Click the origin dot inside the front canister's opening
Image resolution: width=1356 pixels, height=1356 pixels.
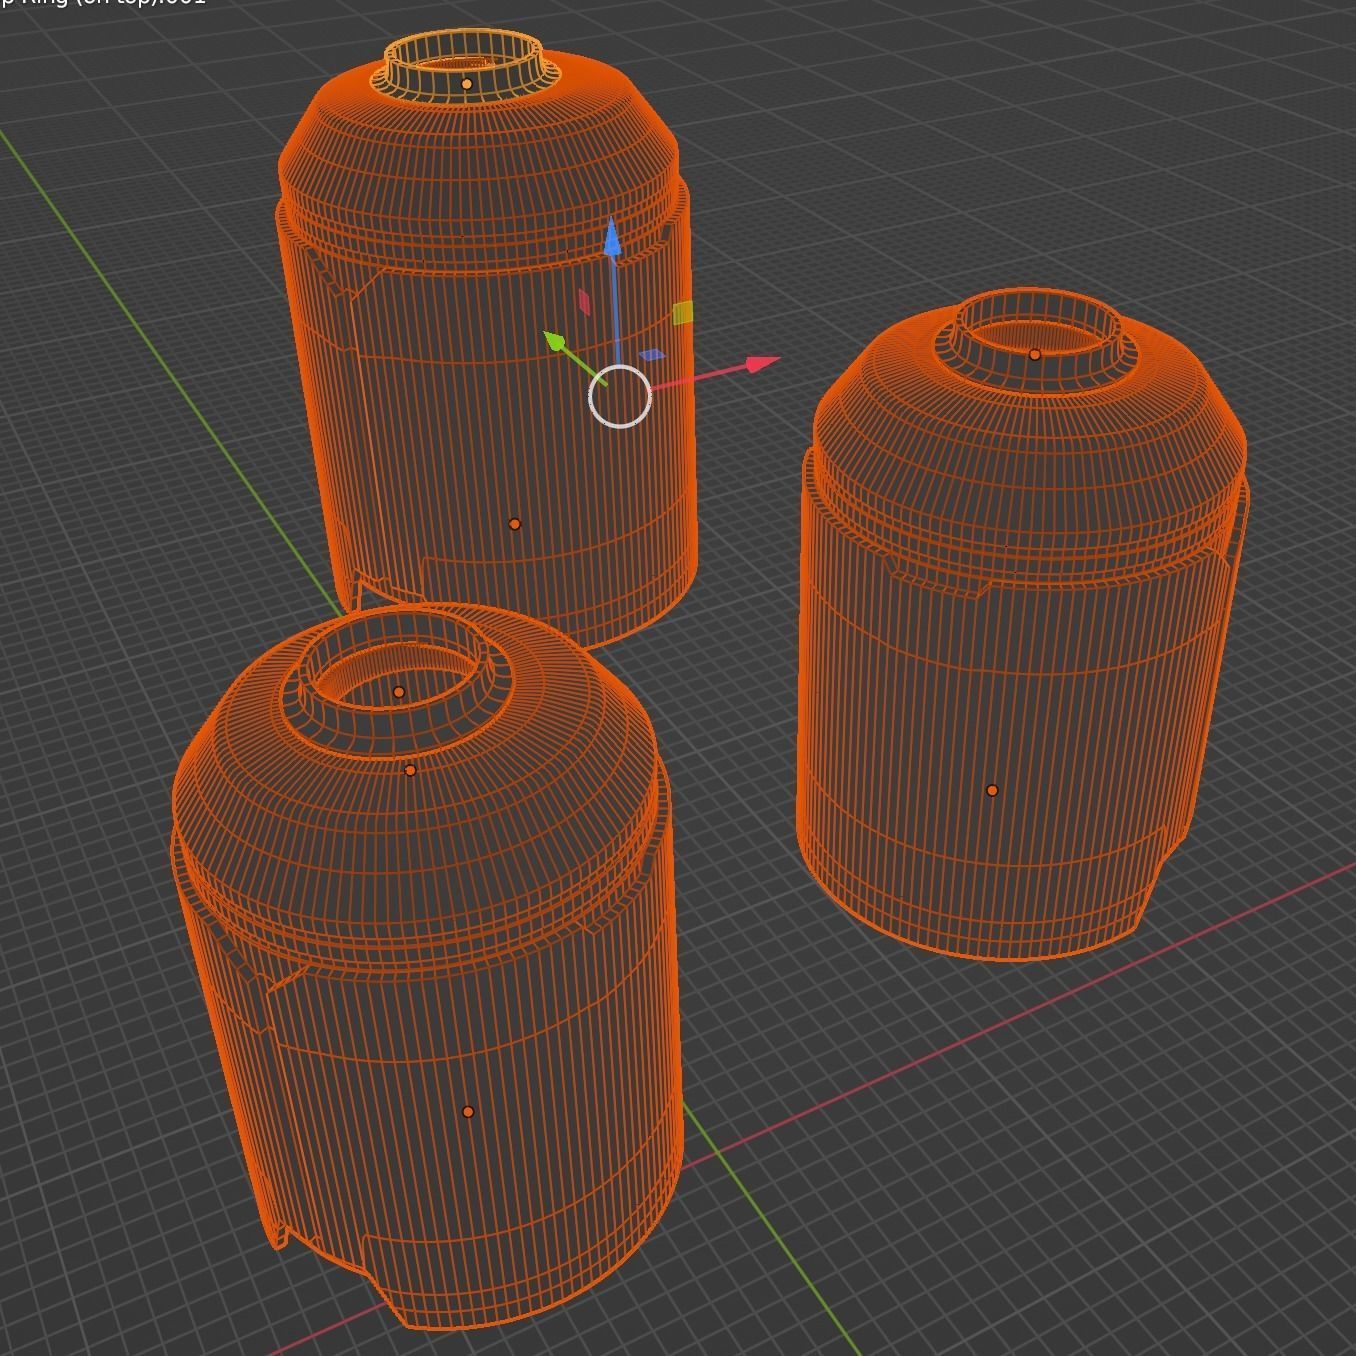click(399, 692)
